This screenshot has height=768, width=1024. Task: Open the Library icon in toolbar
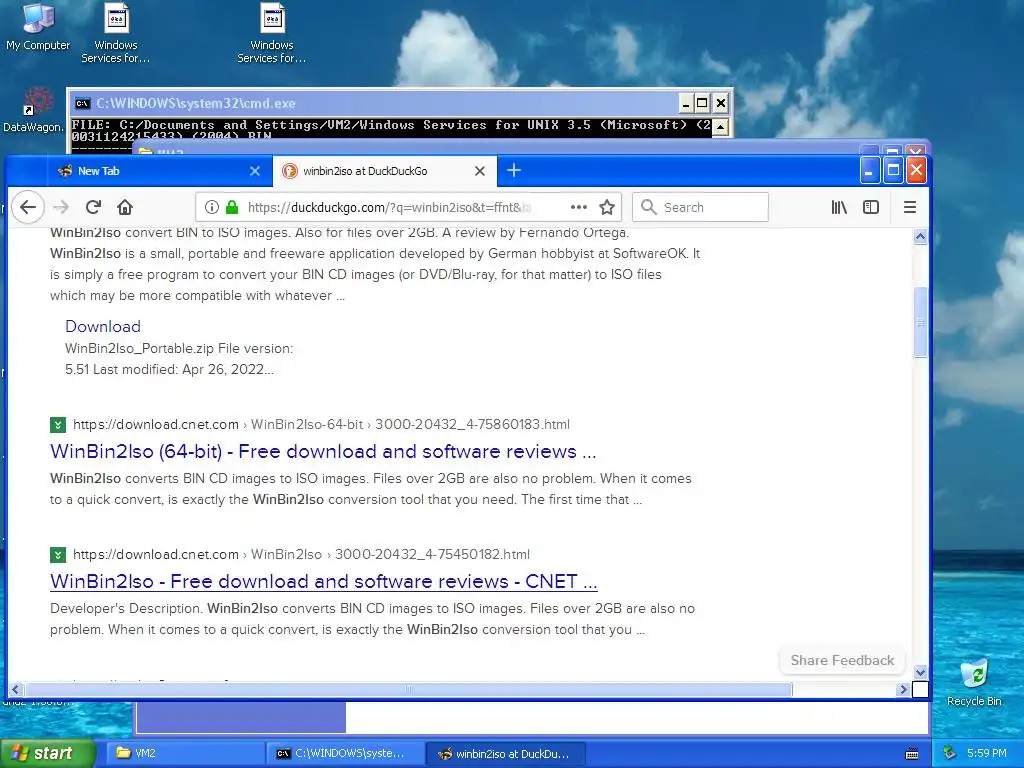coord(839,207)
